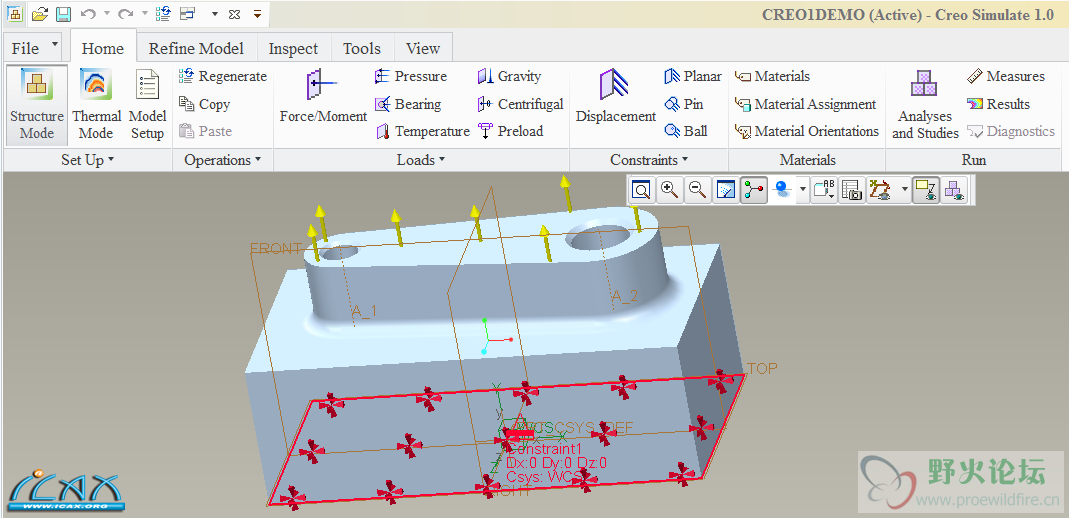Open Analyses and Studies

925,104
